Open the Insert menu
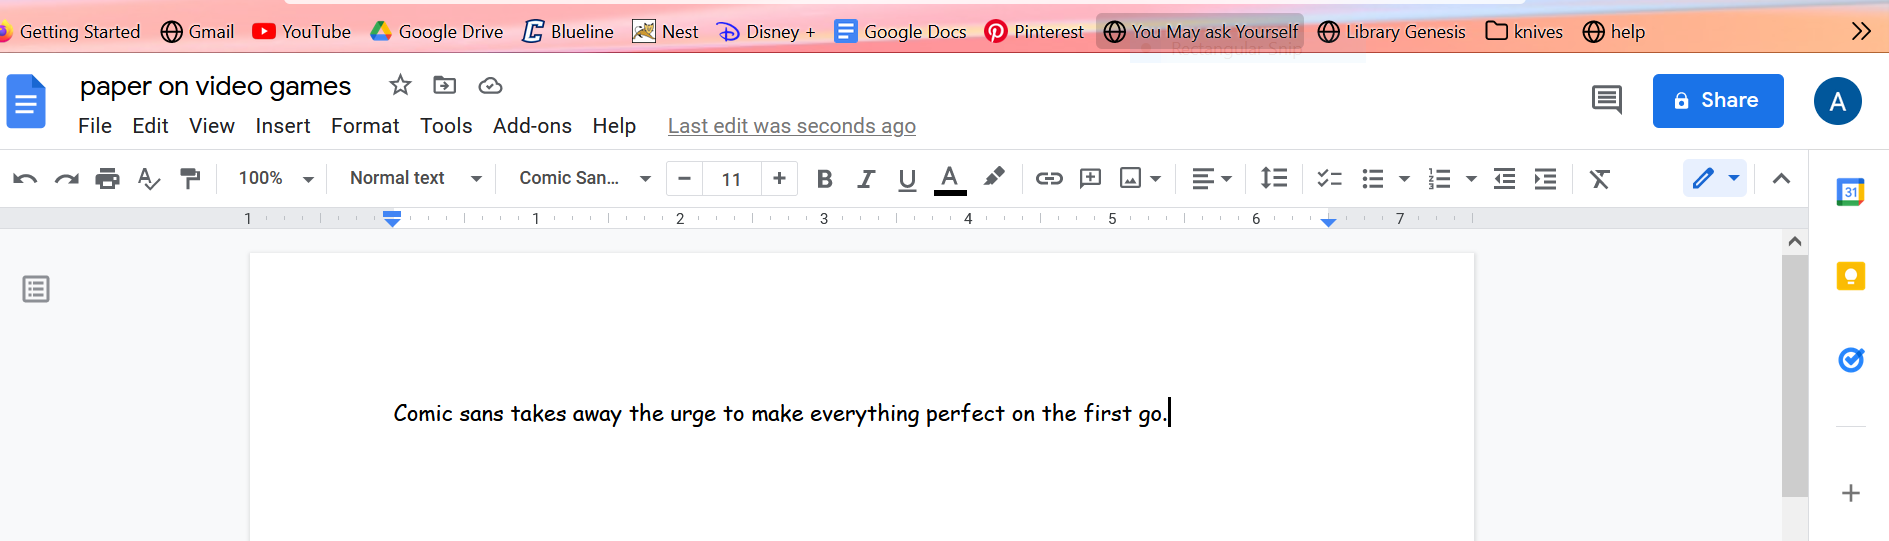The image size is (1889, 541). 283,126
